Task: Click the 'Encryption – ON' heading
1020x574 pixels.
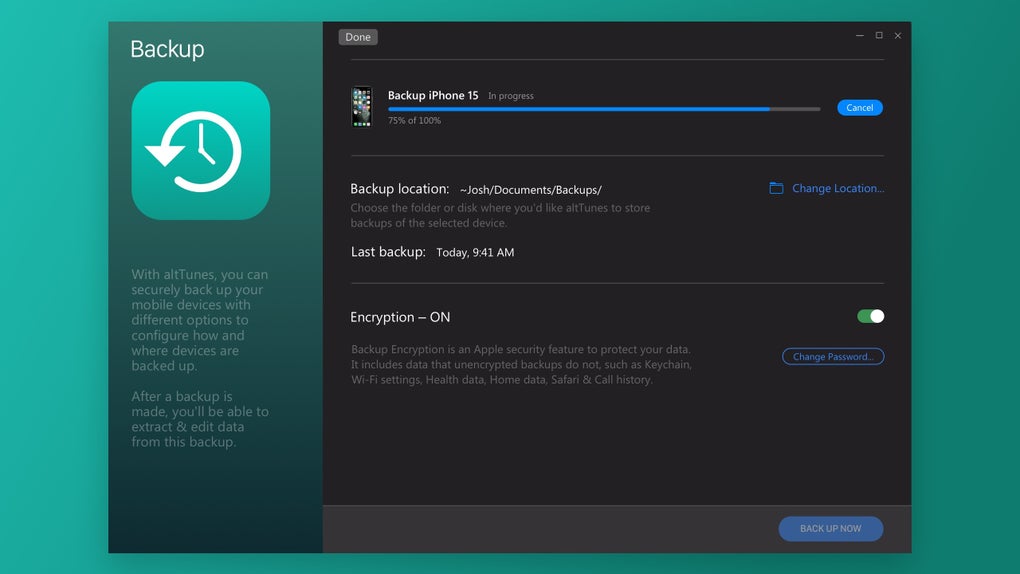Action: pos(400,317)
